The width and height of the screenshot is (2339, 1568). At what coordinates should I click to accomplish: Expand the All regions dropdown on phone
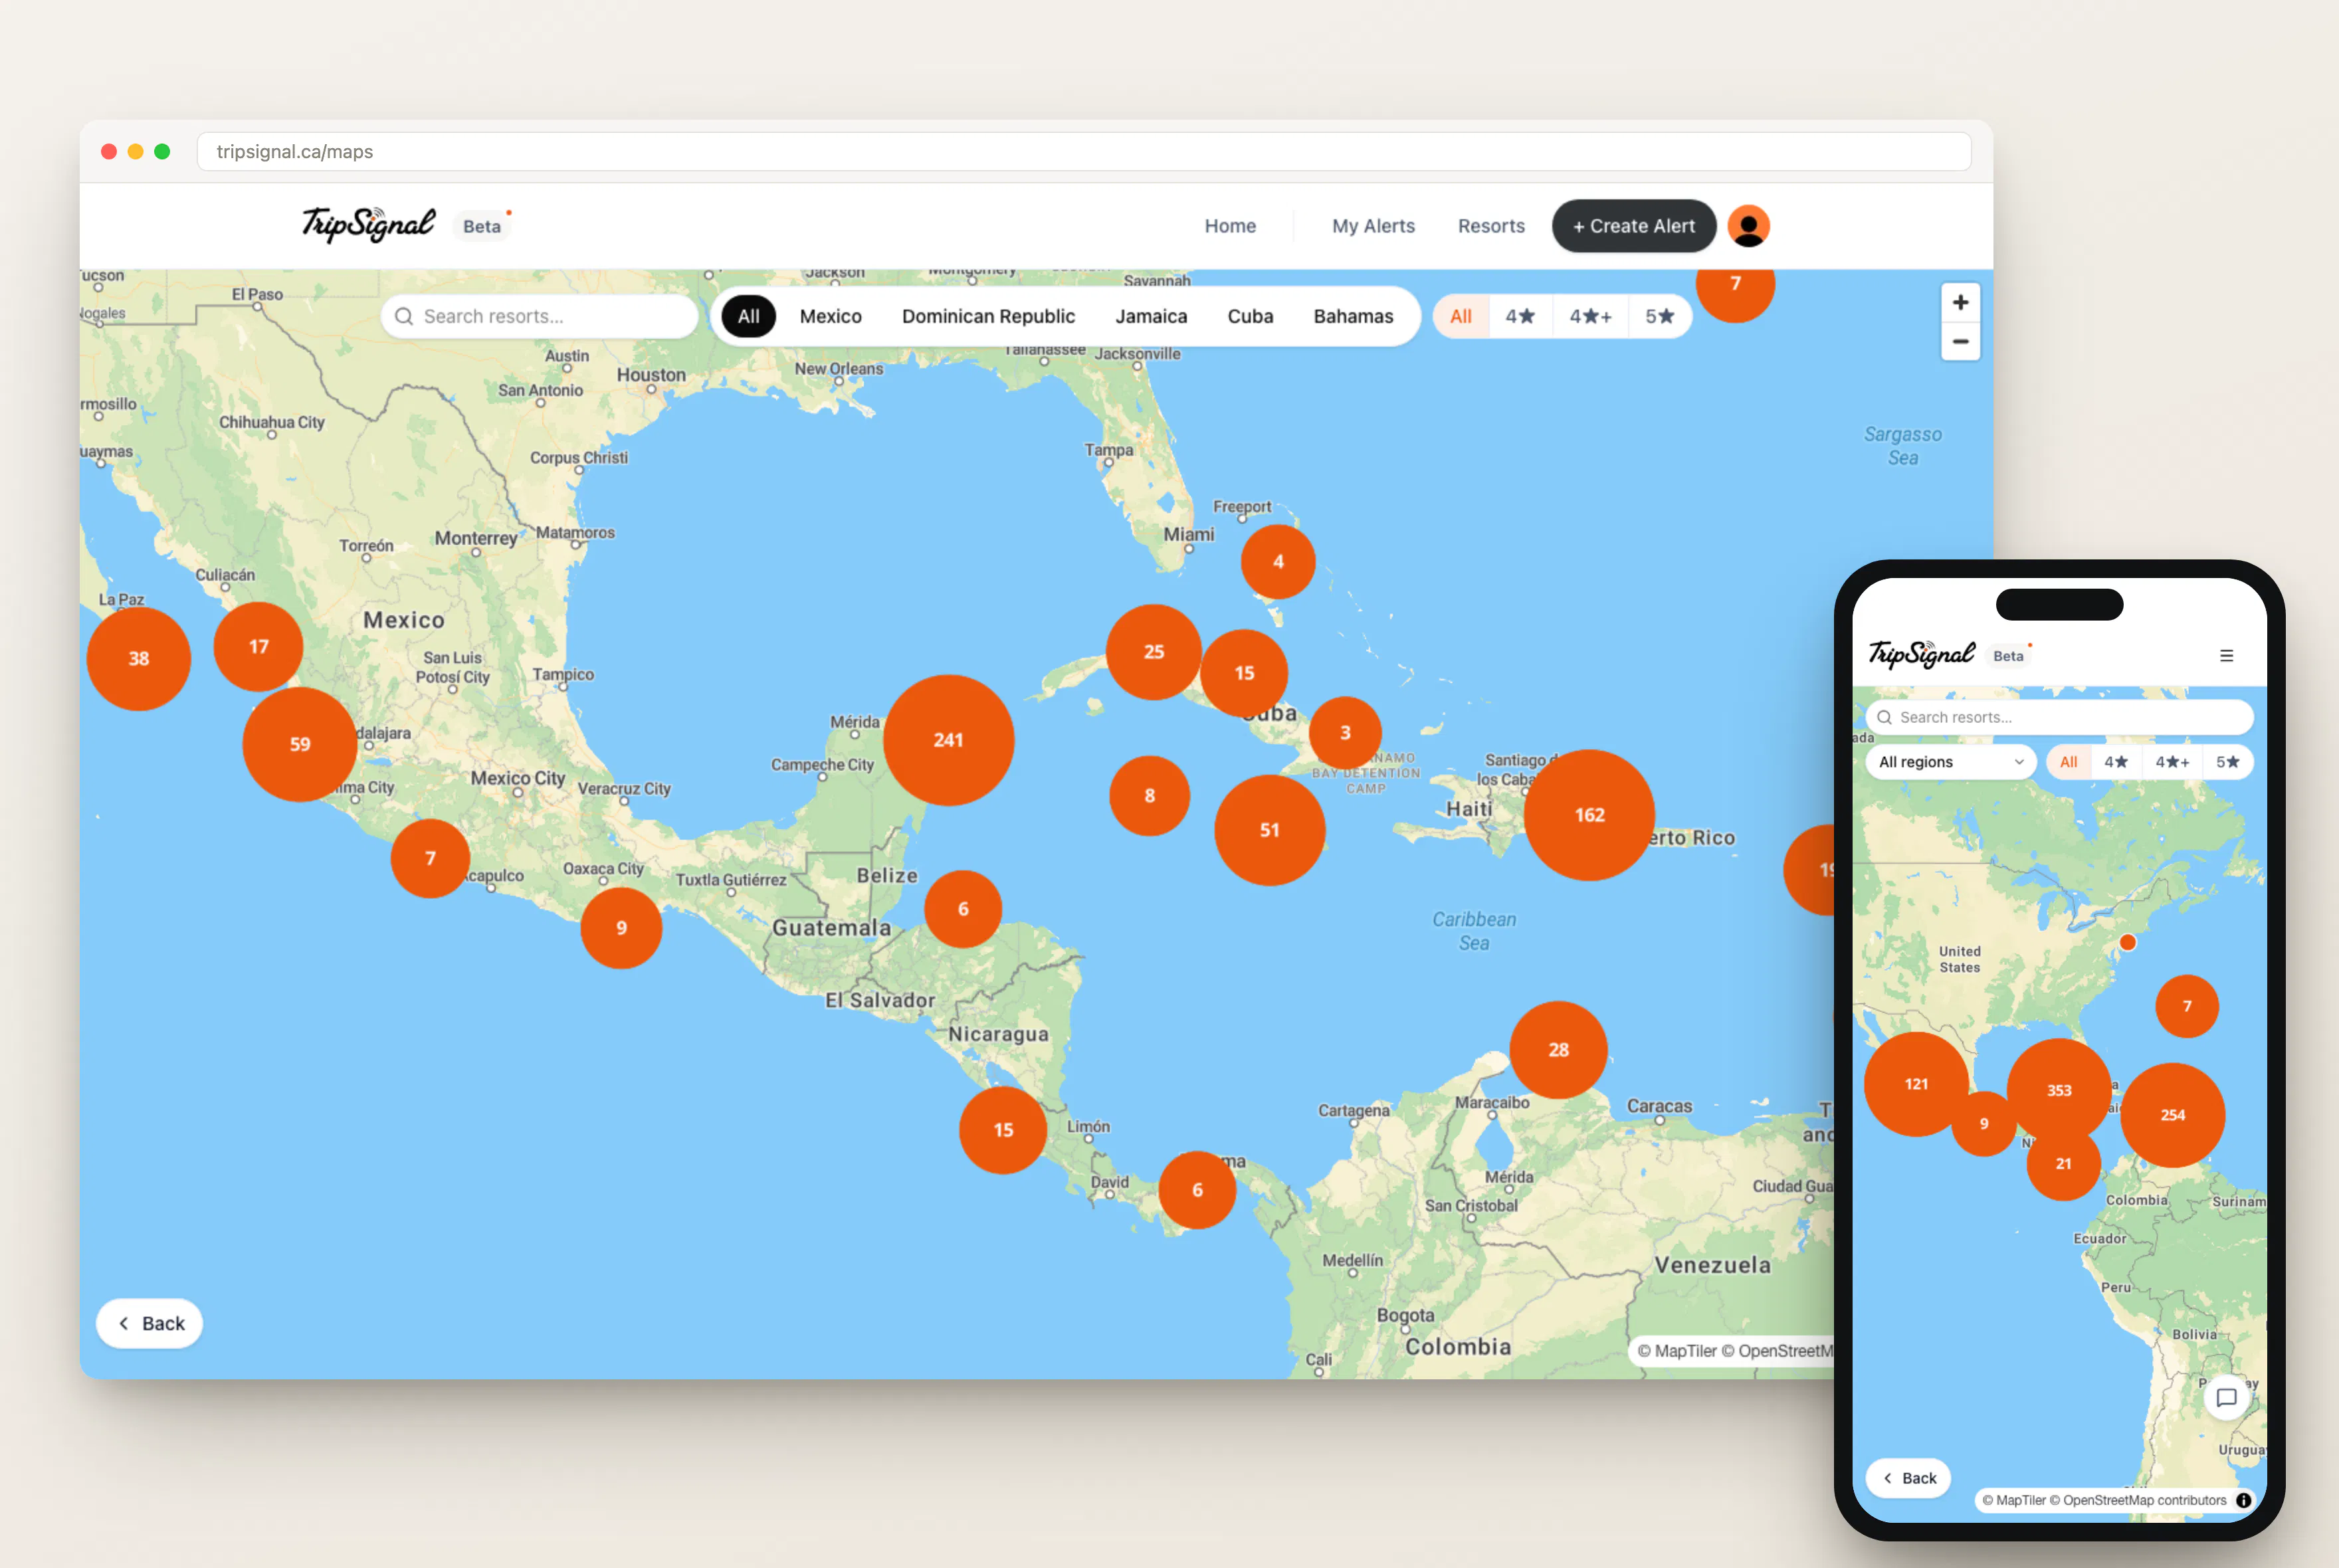point(1951,762)
